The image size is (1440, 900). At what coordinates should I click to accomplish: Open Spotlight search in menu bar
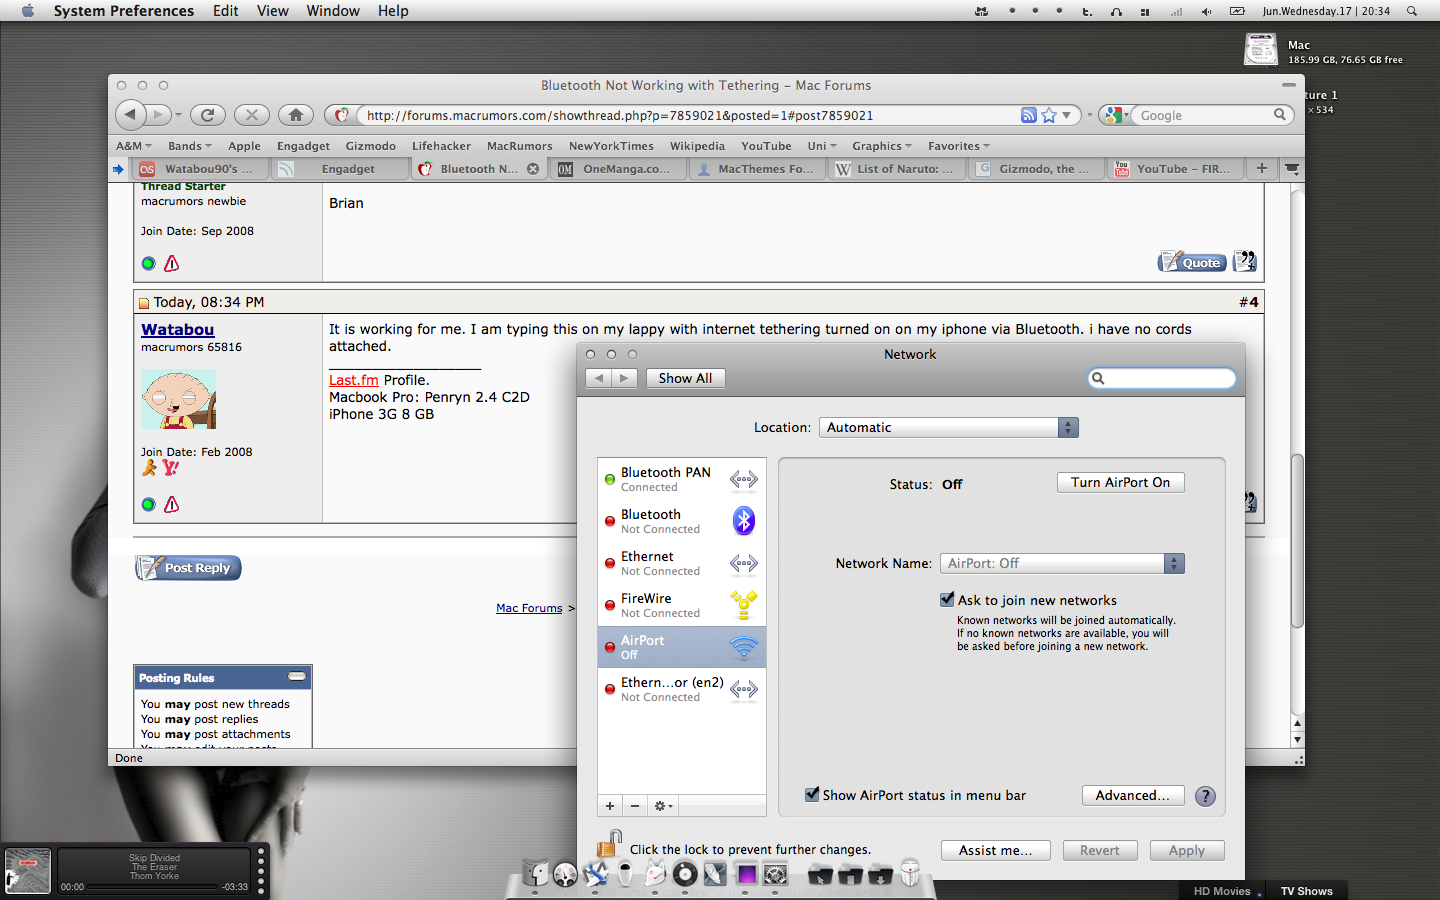pos(1412,11)
